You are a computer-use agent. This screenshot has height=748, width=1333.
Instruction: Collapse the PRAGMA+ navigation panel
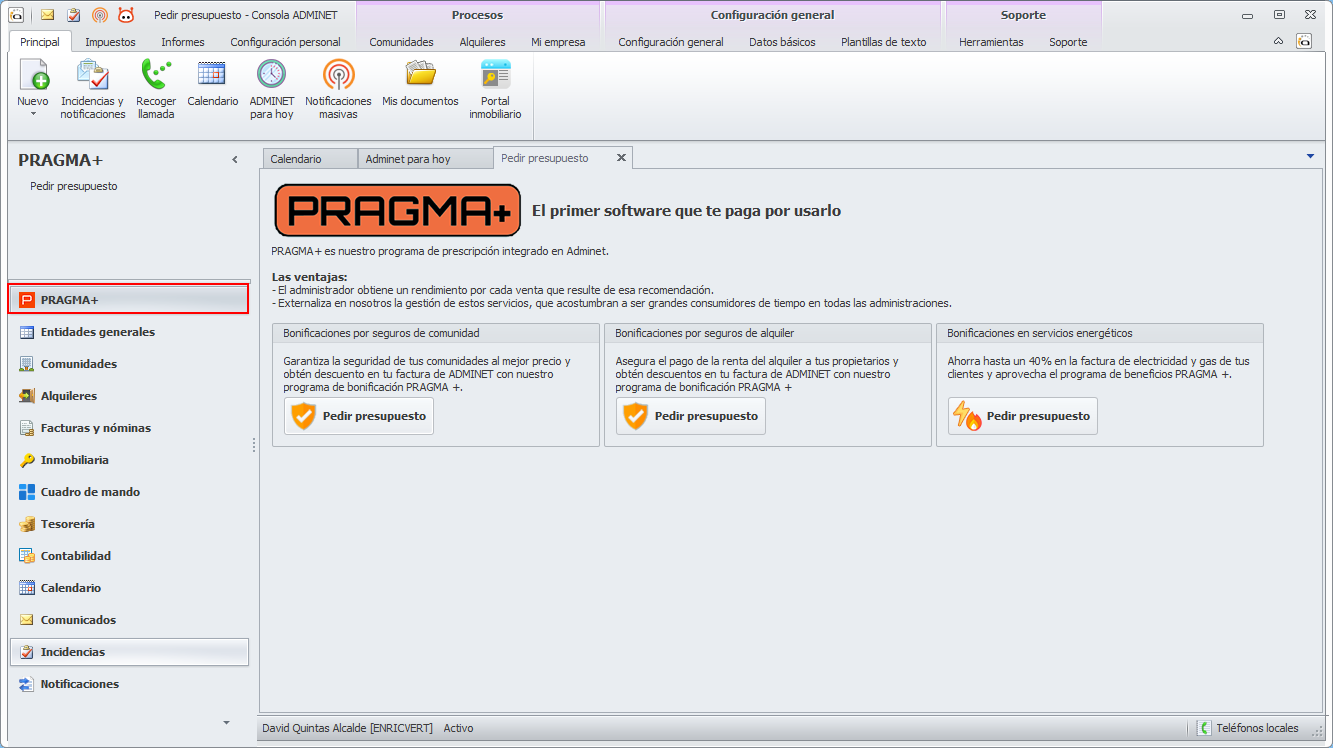[x=235, y=160]
